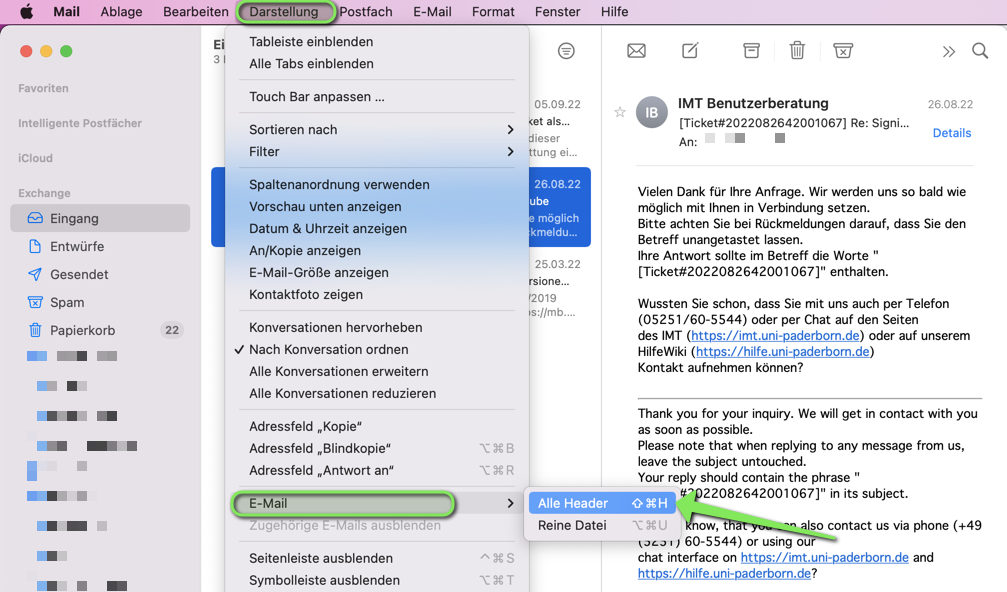Toggle Vorschau unten anzeigen

377,207
